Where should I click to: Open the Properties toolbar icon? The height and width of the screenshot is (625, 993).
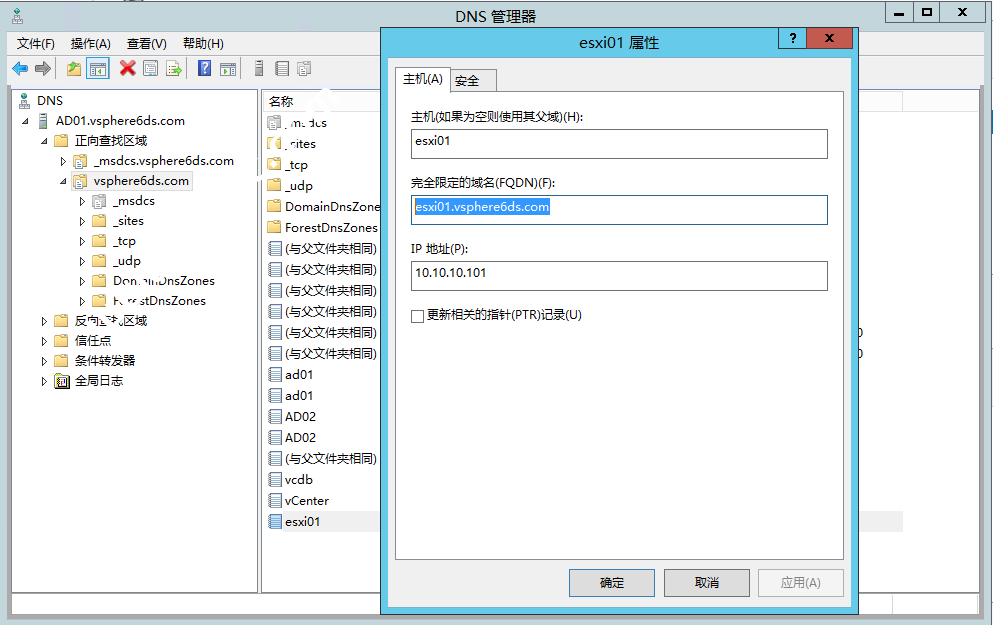(148, 68)
